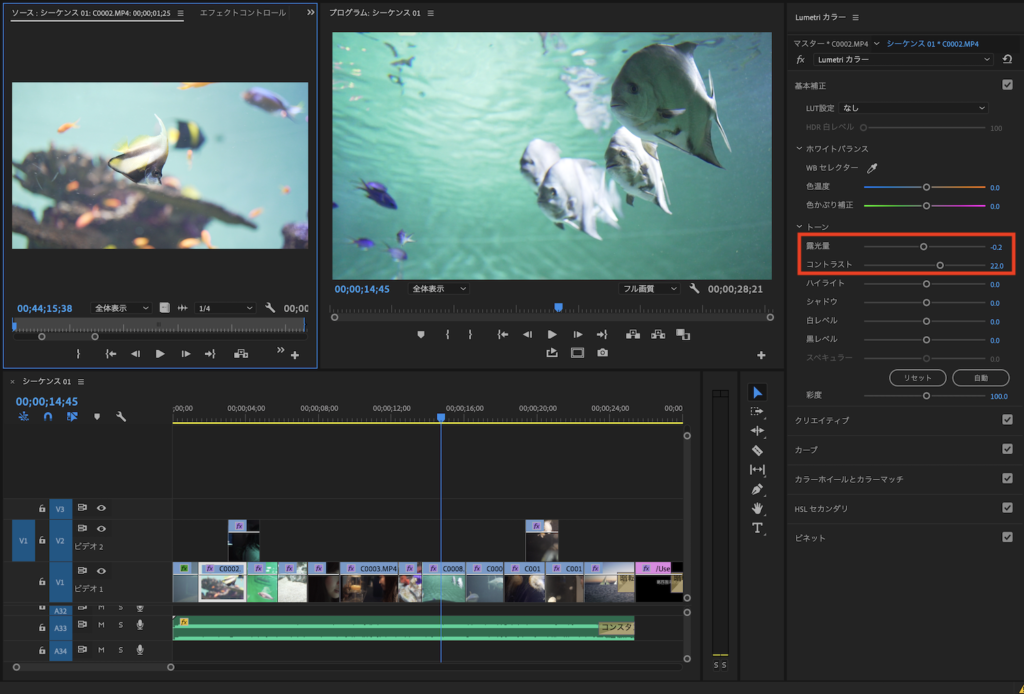Image resolution: width=1024 pixels, height=694 pixels.
Task: Click the Export Frame camera icon
Action: click(602, 353)
